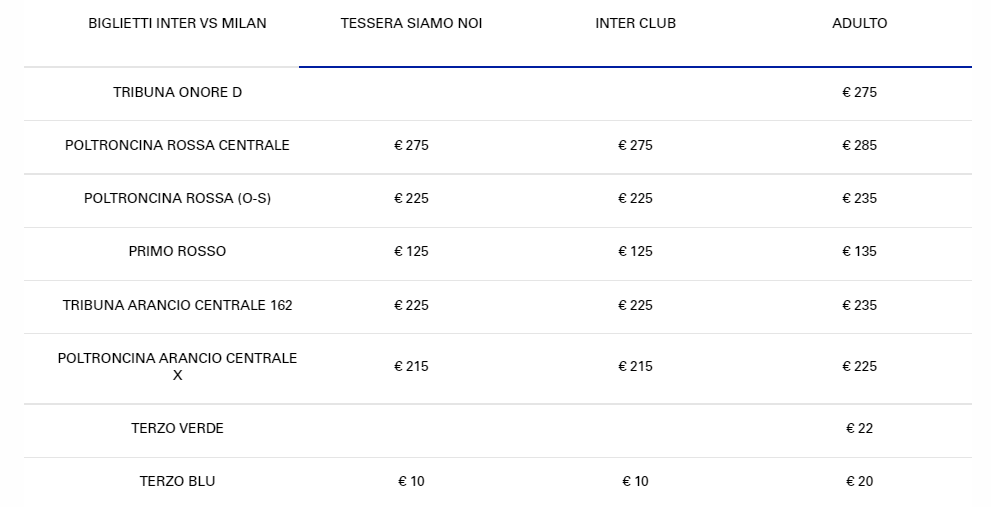Image resolution: width=991 pixels, height=507 pixels.
Task: Click the € 20 Terzo Blu Adulto price
Action: pyautogui.click(x=859, y=481)
